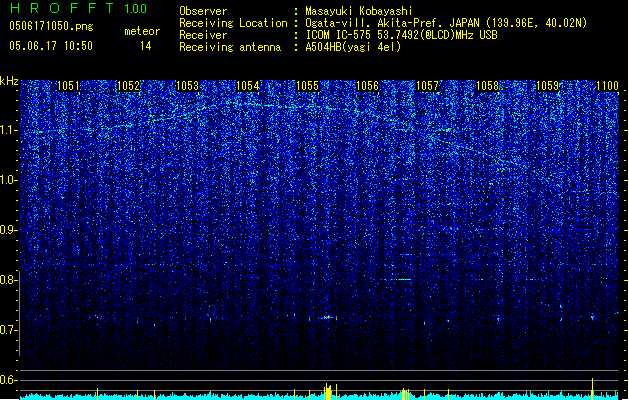Click the 0.9 kHz axis label

(x=9, y=230)
